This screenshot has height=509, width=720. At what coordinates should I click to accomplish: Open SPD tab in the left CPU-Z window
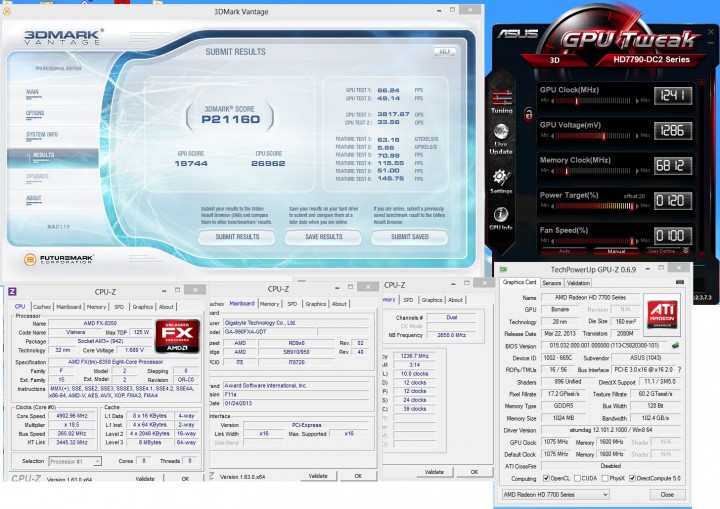pos(119,307)
